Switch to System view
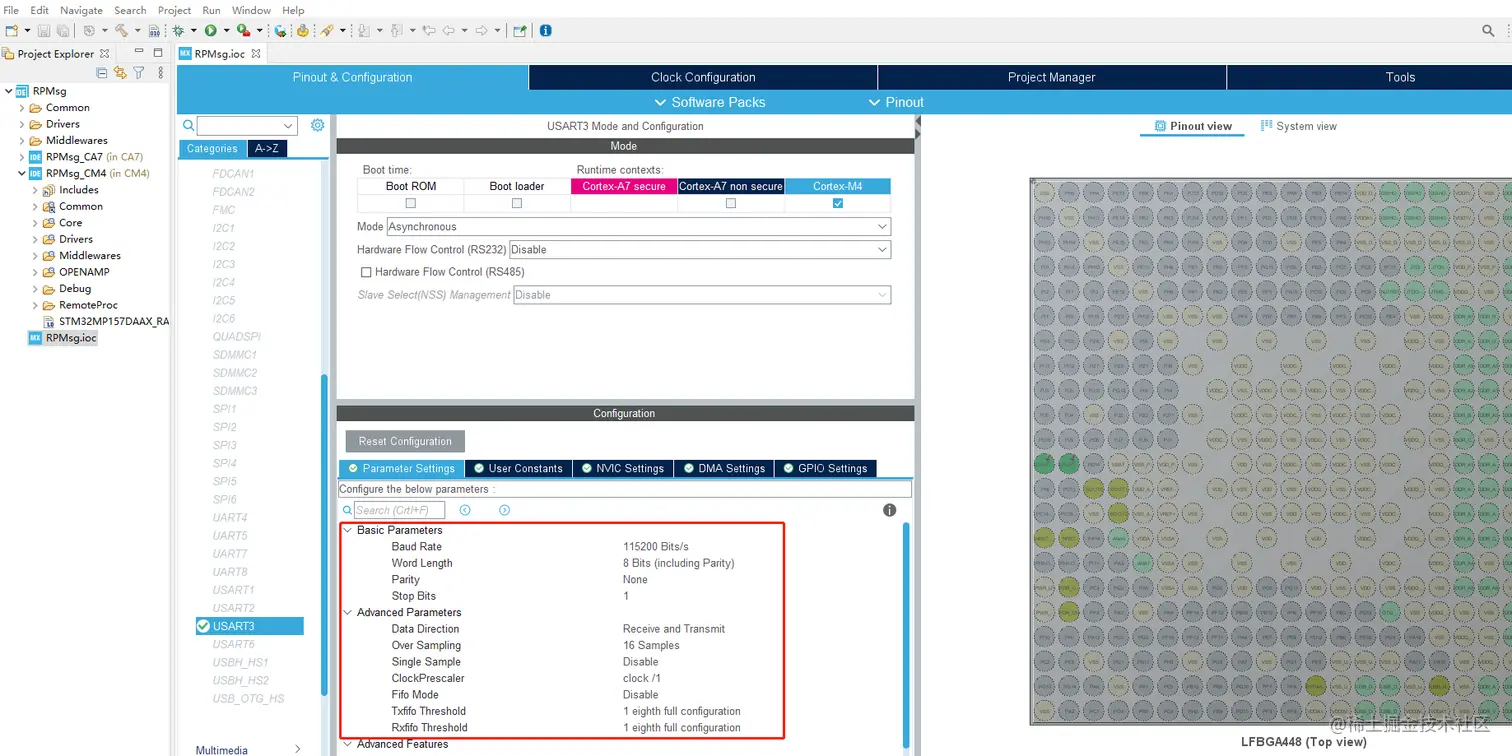The image size is (1512, 756). [x=1298, y=126]
